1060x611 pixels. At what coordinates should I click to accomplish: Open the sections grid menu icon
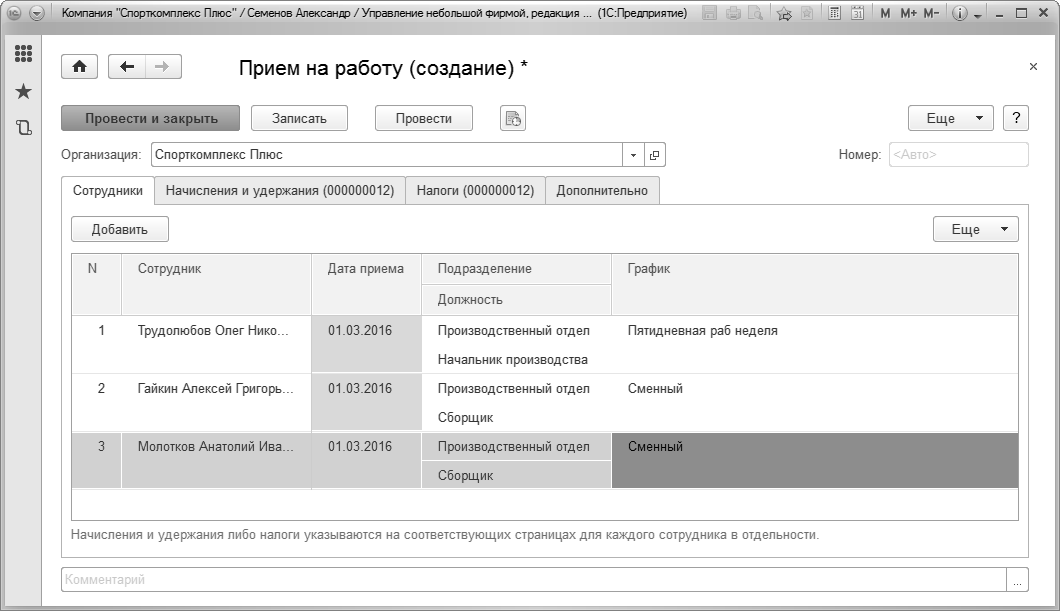click(24, 53)
